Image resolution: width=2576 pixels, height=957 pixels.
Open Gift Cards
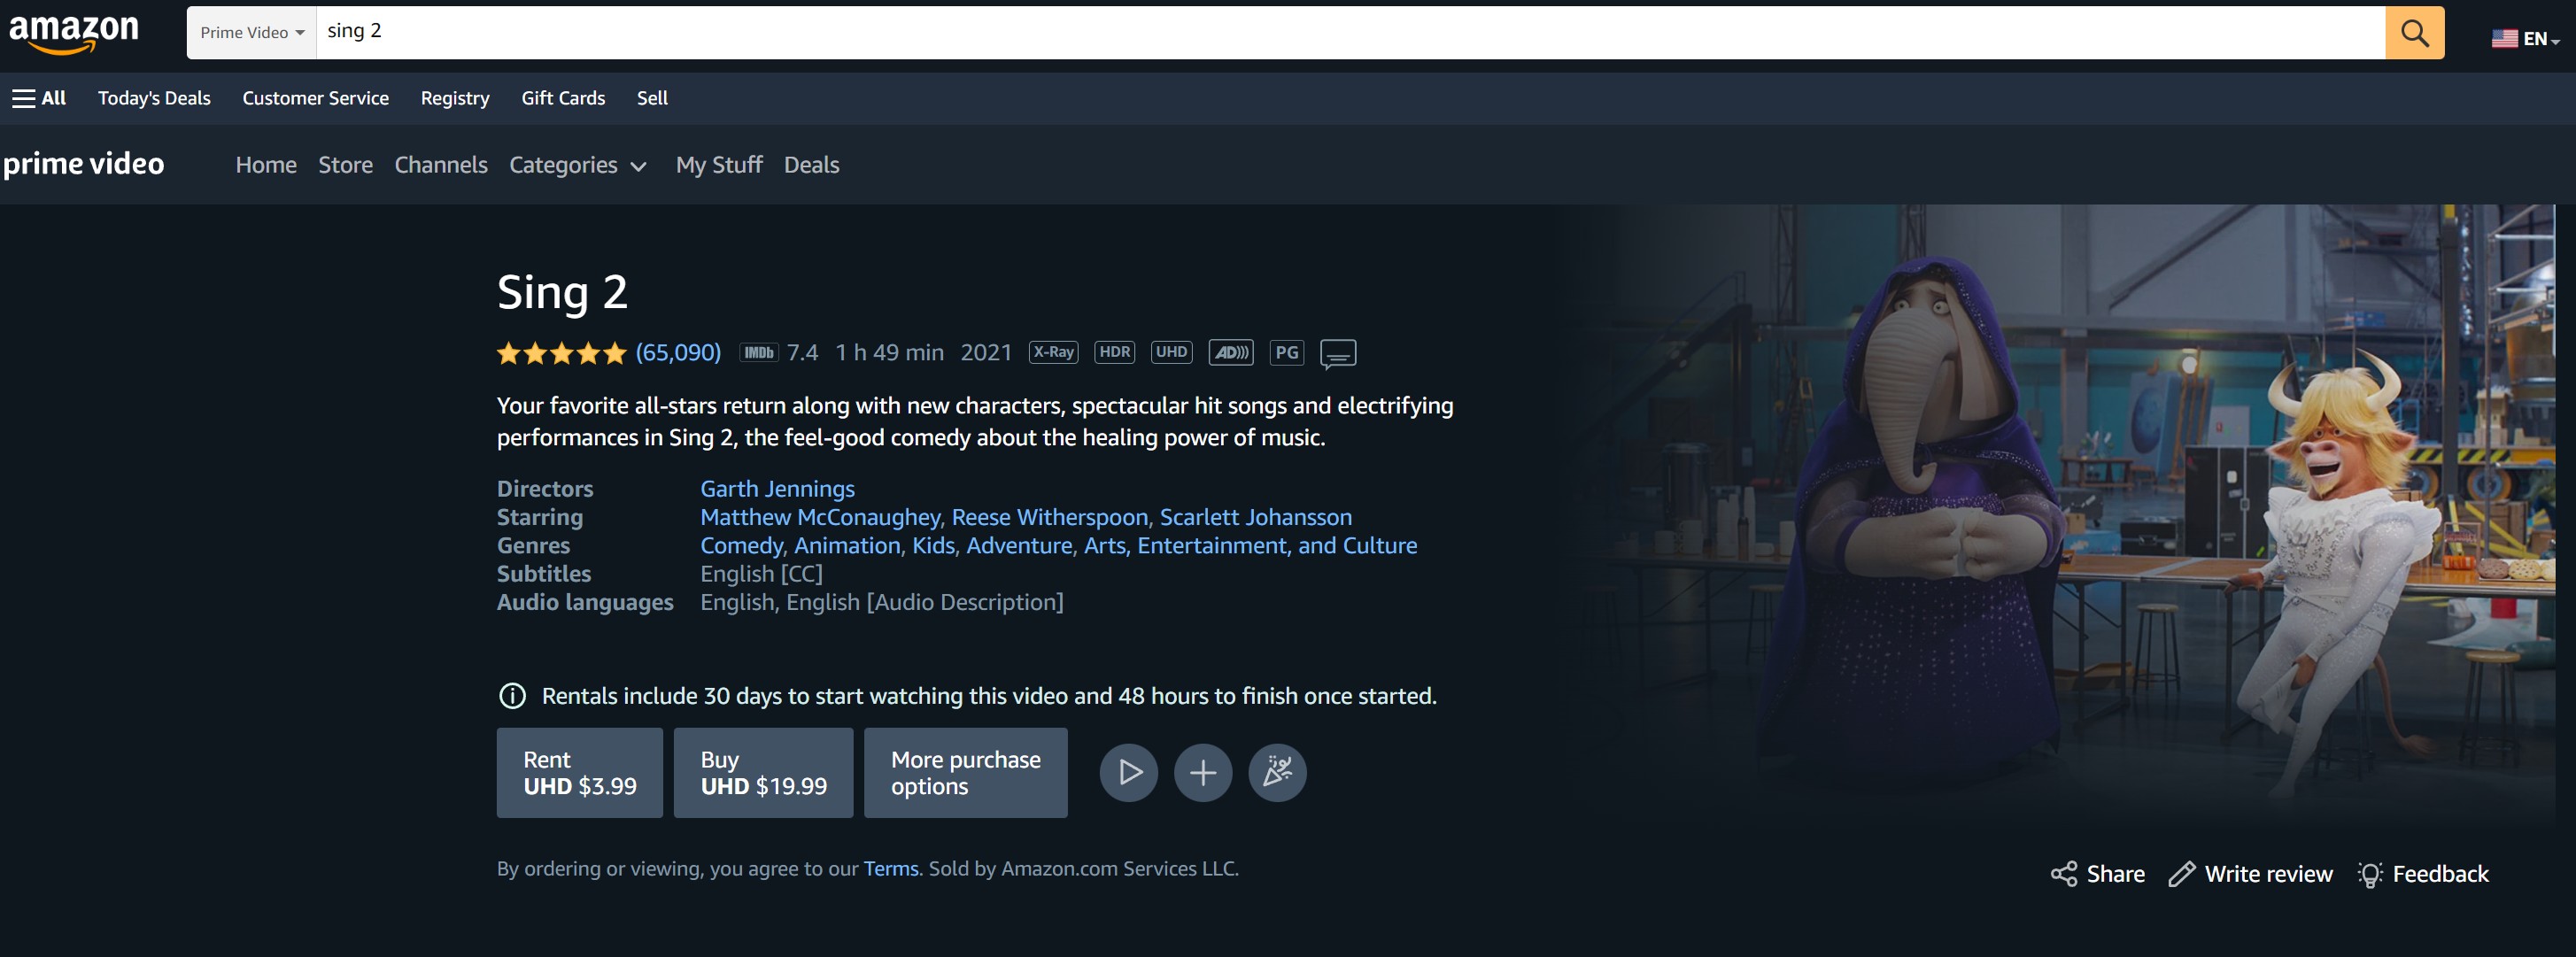coord(563,98)
